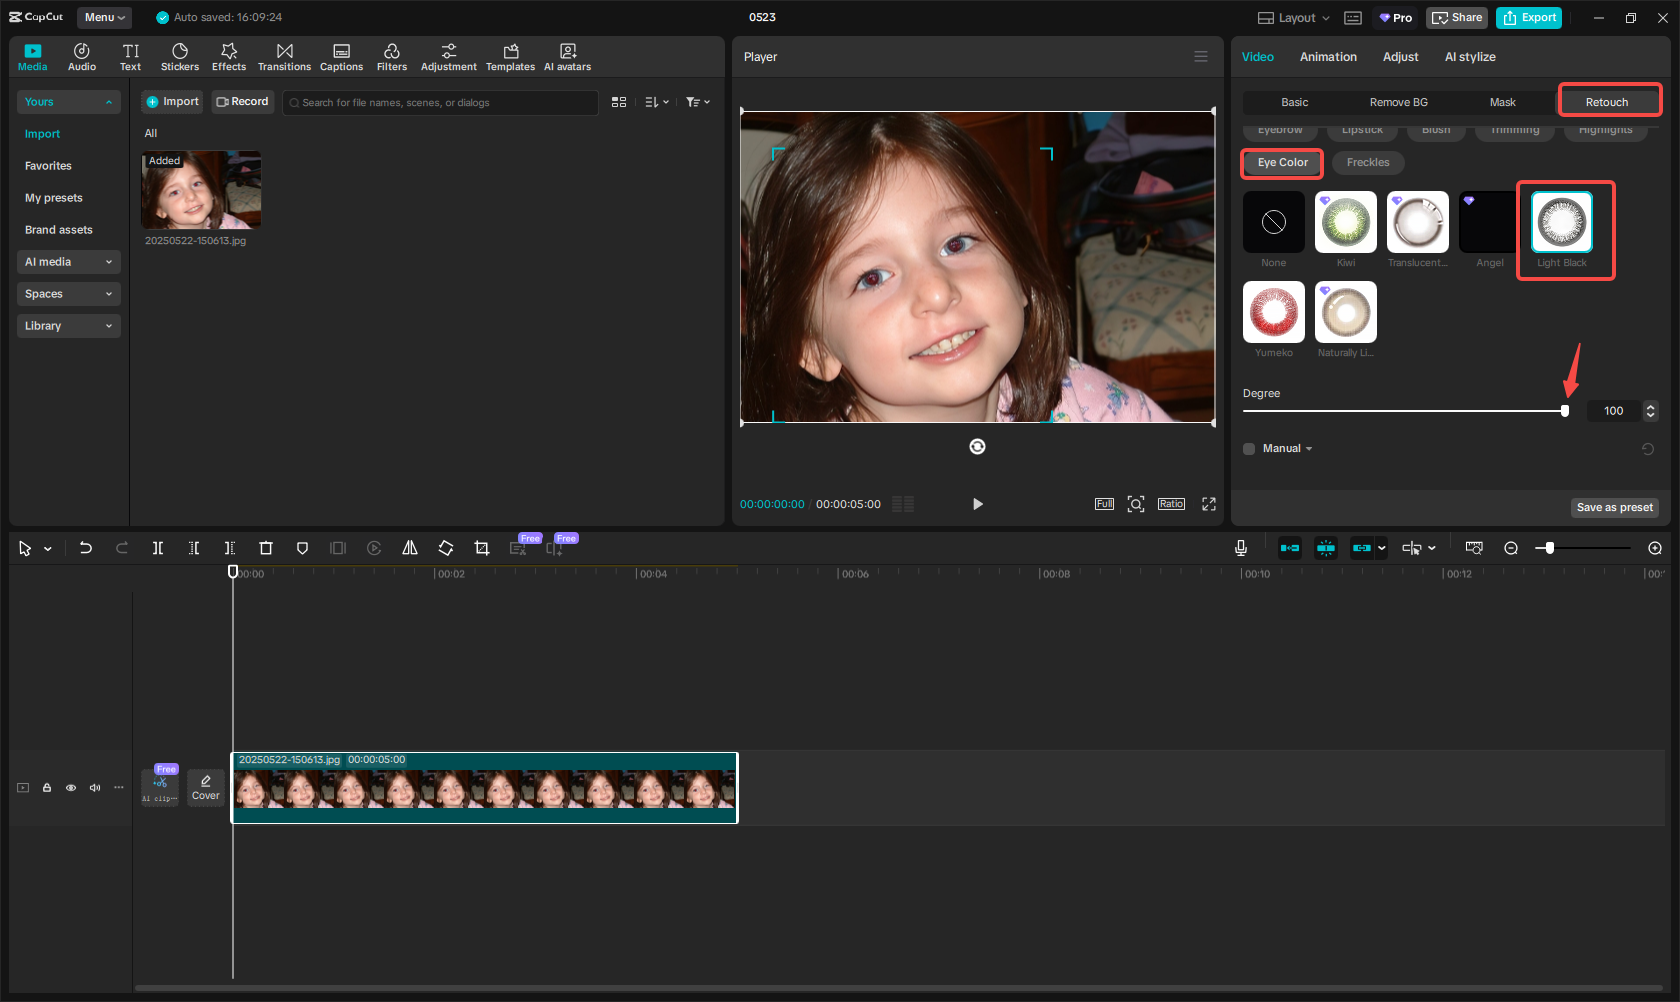Select the Split tool in timeline toolbar

pyautogui.click(x=158, y=548)
